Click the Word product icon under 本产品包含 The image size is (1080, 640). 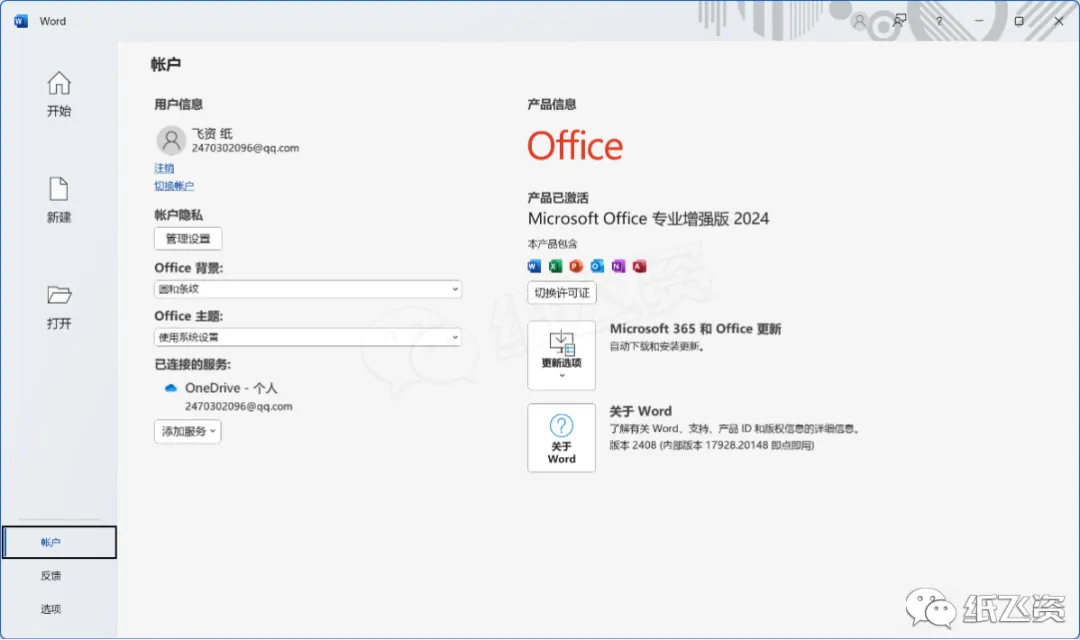[534, 266]
